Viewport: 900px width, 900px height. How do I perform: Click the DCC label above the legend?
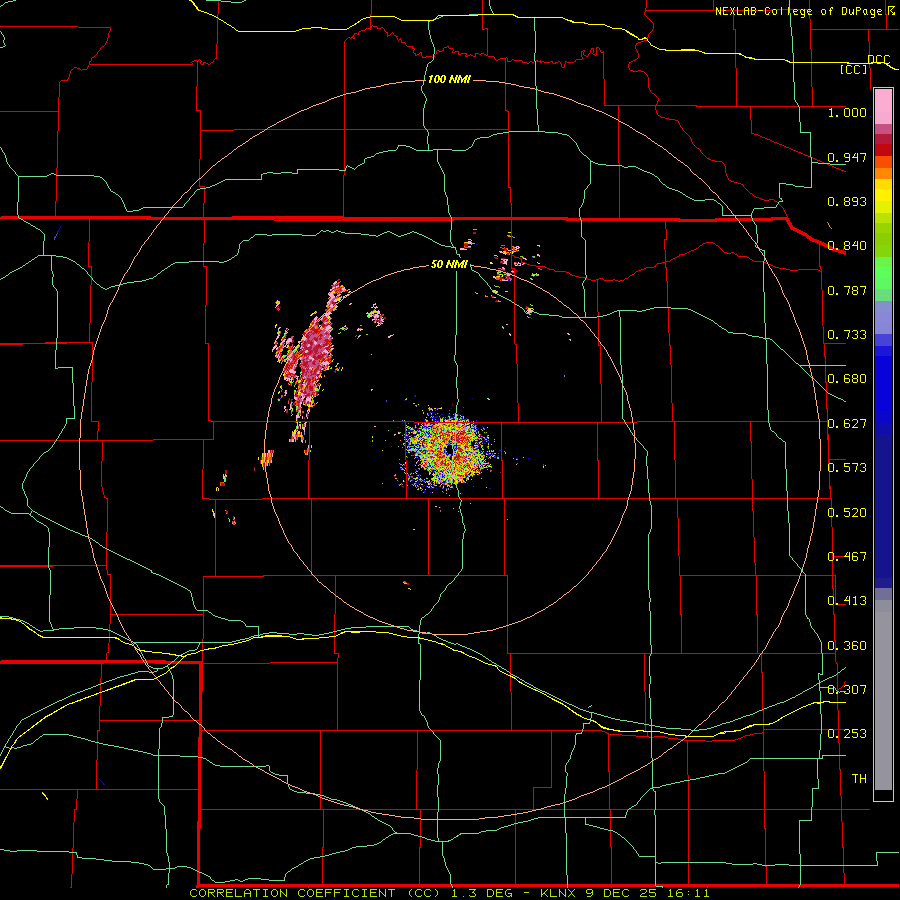tap(878, 59)
